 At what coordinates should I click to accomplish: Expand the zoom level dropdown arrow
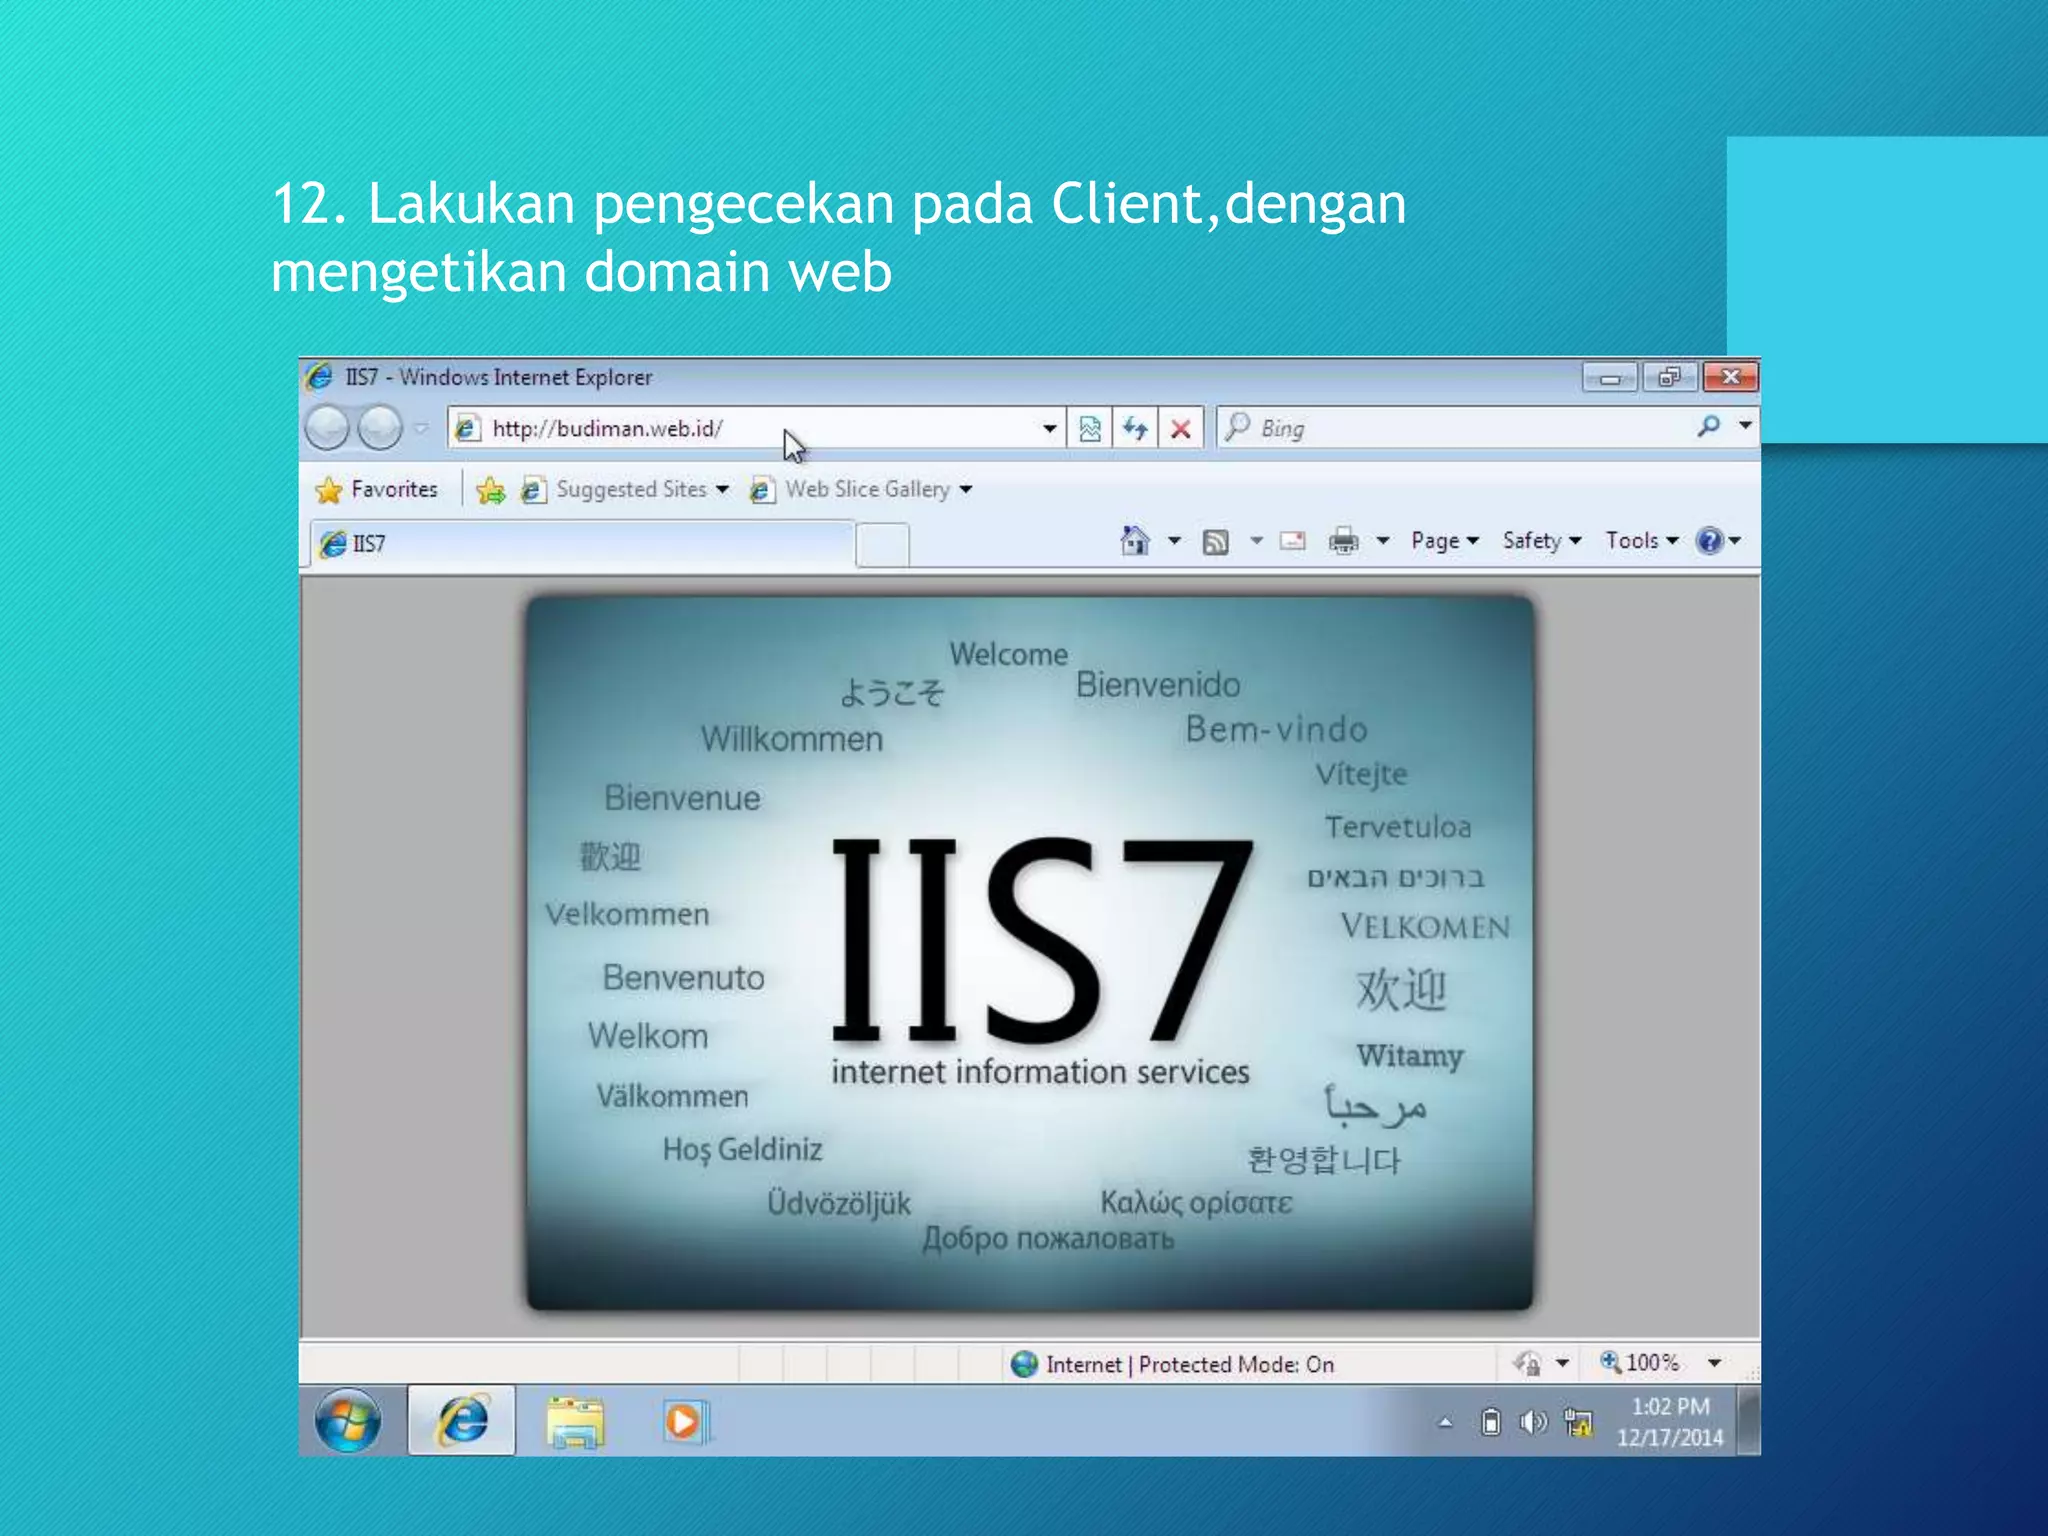click(x=1714, y=1364)
